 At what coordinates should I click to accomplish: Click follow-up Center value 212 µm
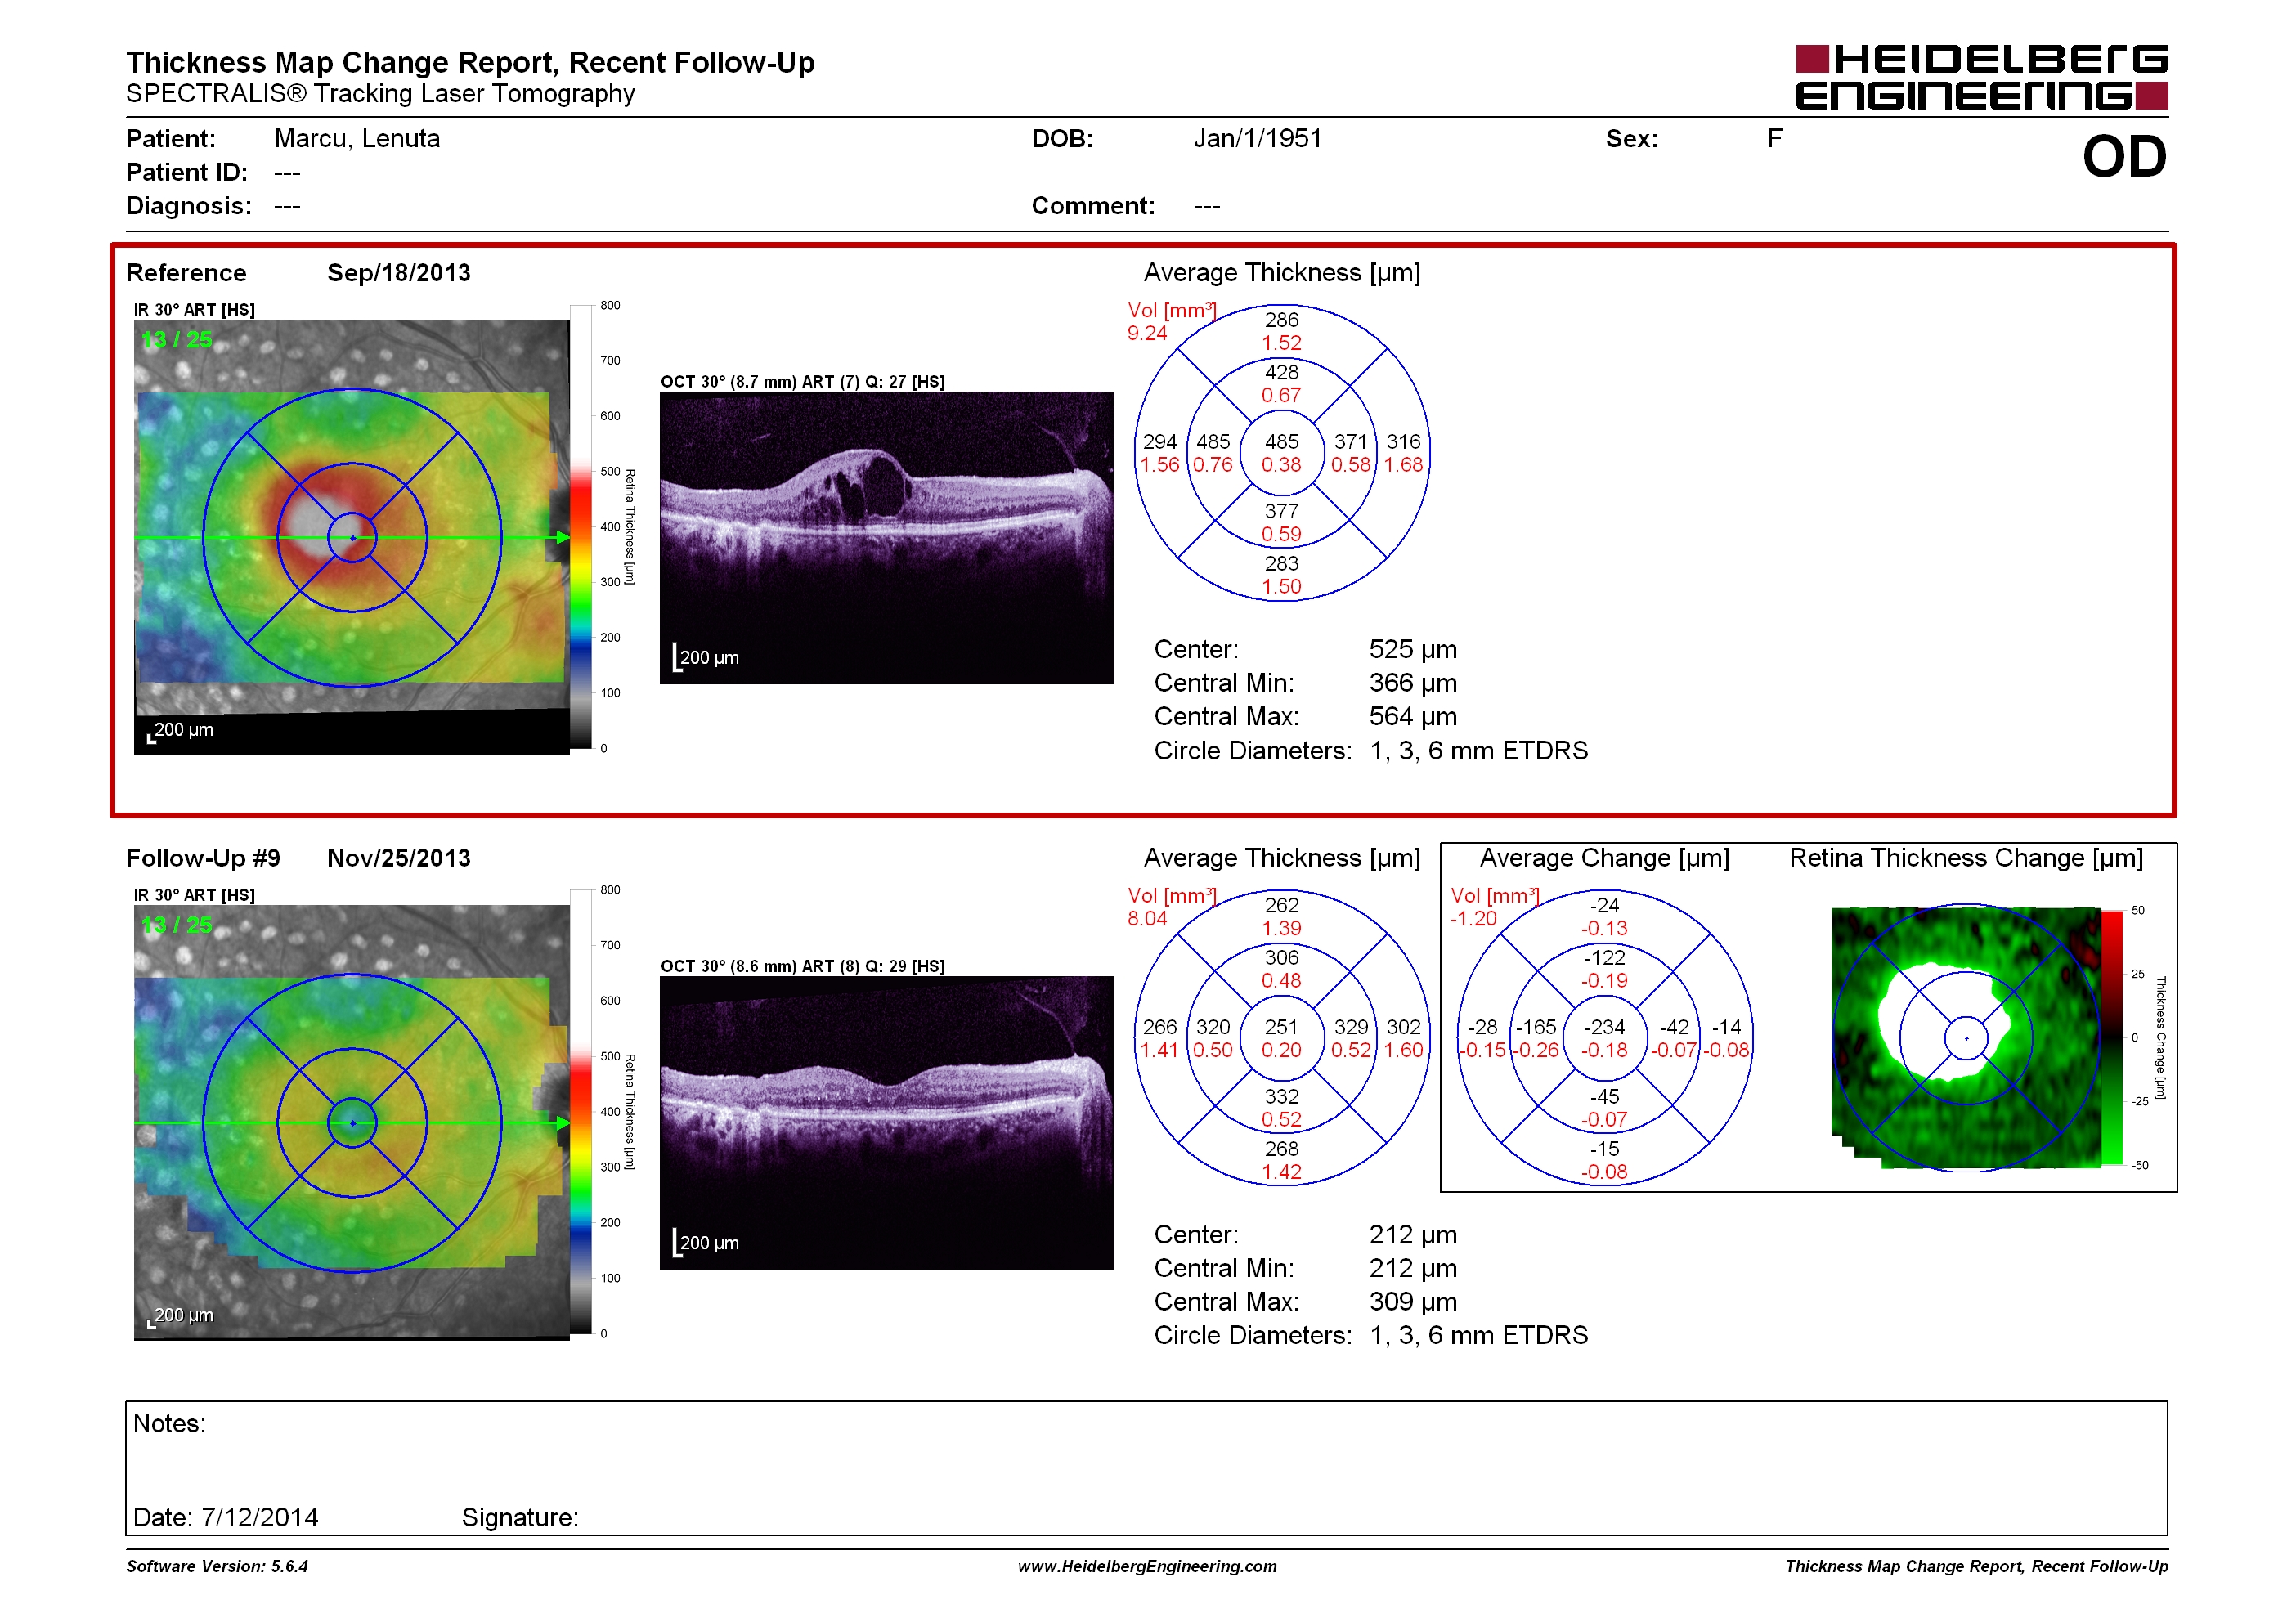coord(1413,1235)
